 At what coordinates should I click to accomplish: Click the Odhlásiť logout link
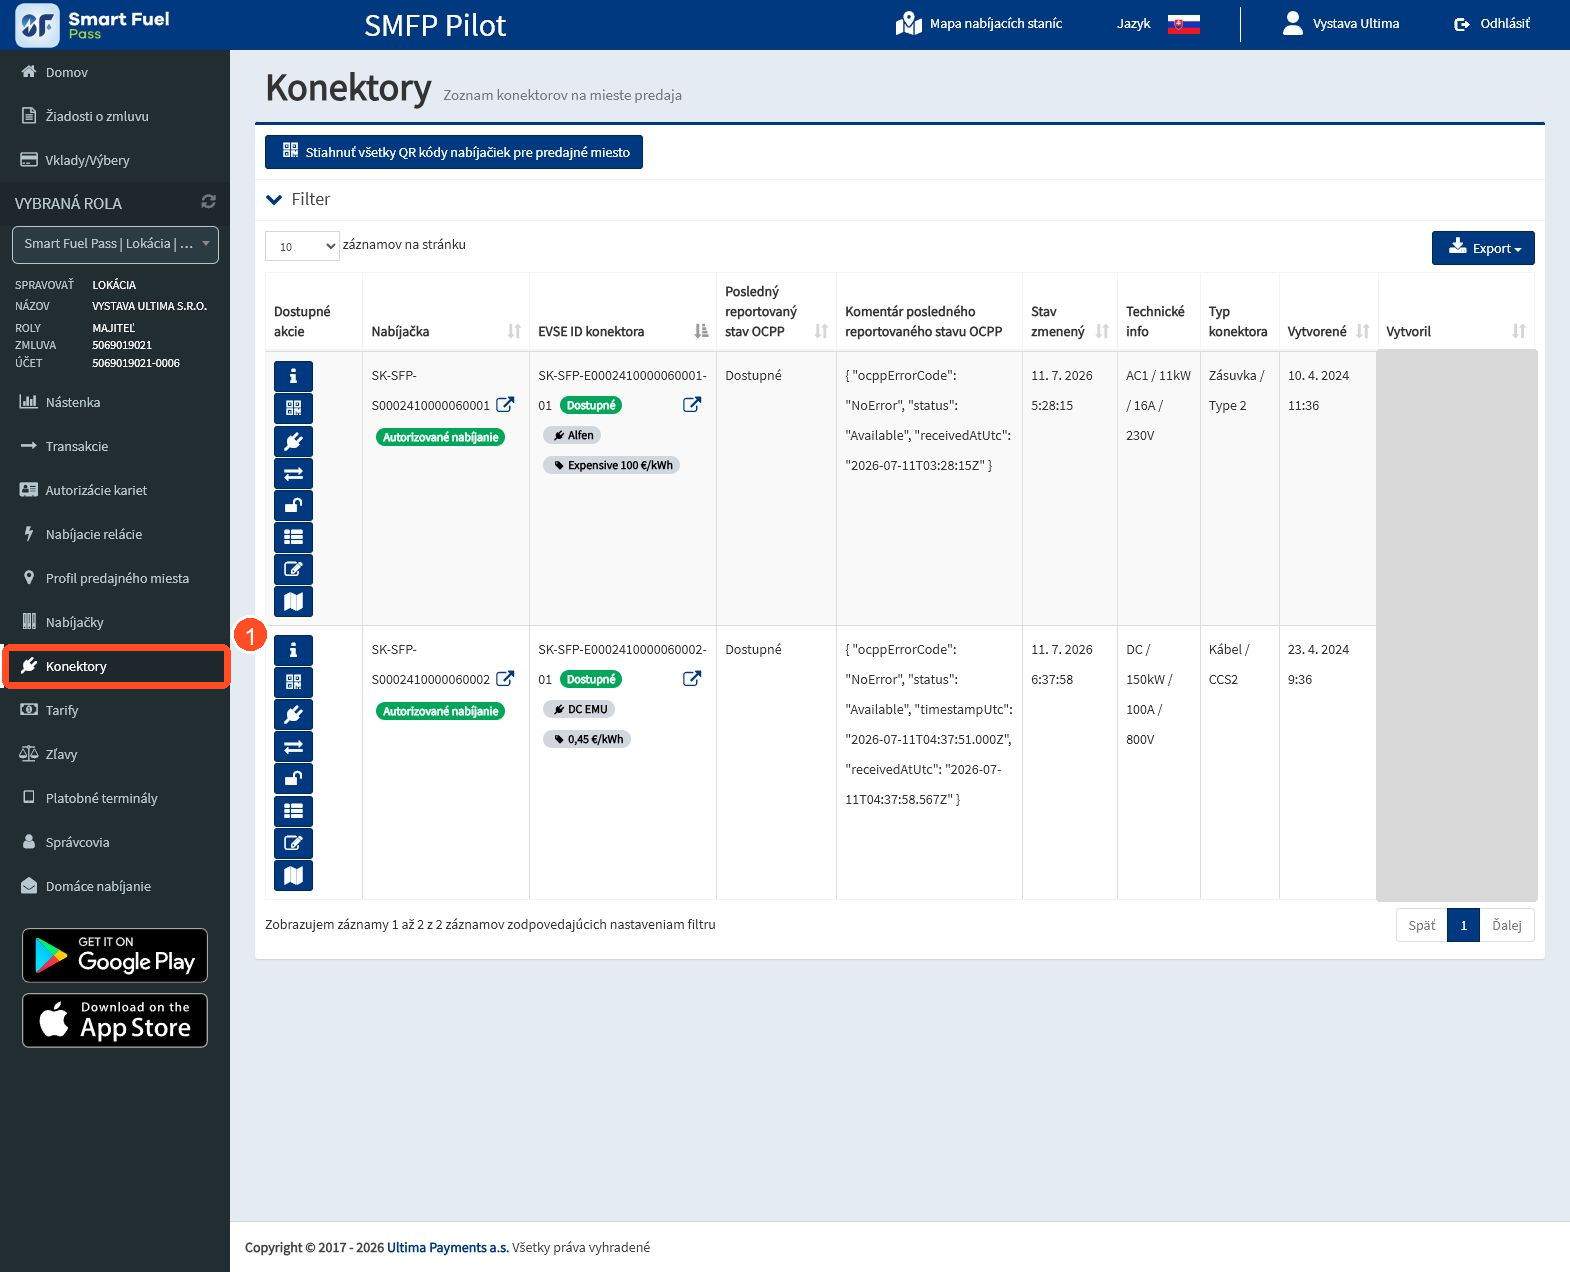(1491, 24)
